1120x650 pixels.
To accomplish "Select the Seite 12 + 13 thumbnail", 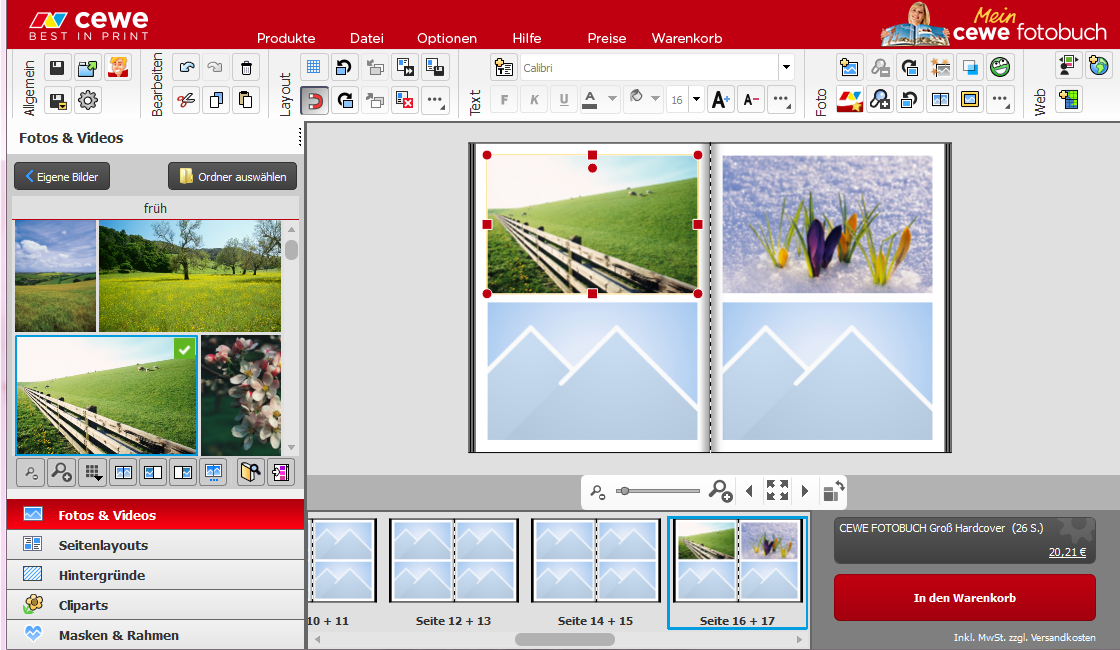I will point(454,560).
